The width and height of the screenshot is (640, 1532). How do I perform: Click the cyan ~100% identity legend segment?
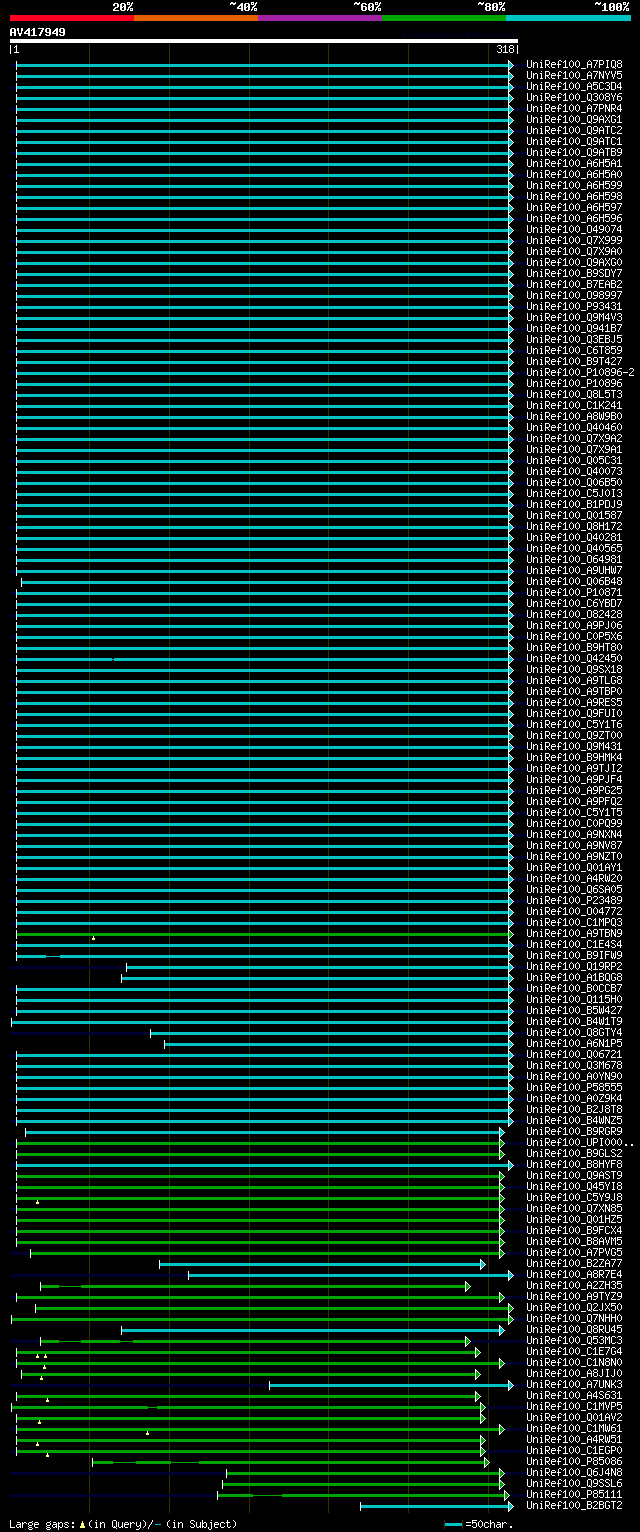tap(568, 18)
